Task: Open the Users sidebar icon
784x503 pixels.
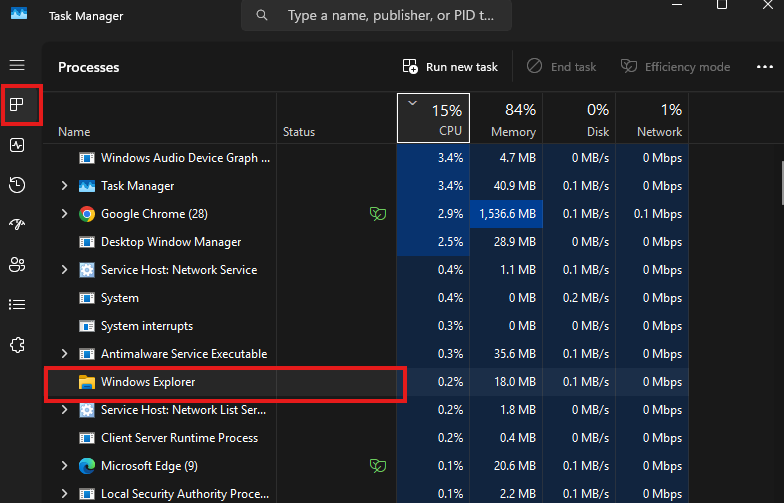Action: point(17,265)
